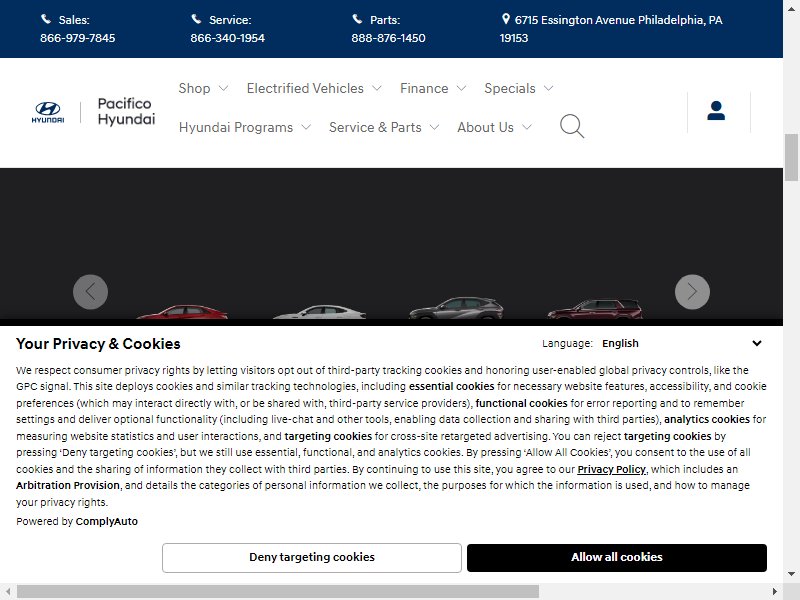Click the address map pin icon
The width and height of the screenshot is (800, 600).
pos(506,19)
